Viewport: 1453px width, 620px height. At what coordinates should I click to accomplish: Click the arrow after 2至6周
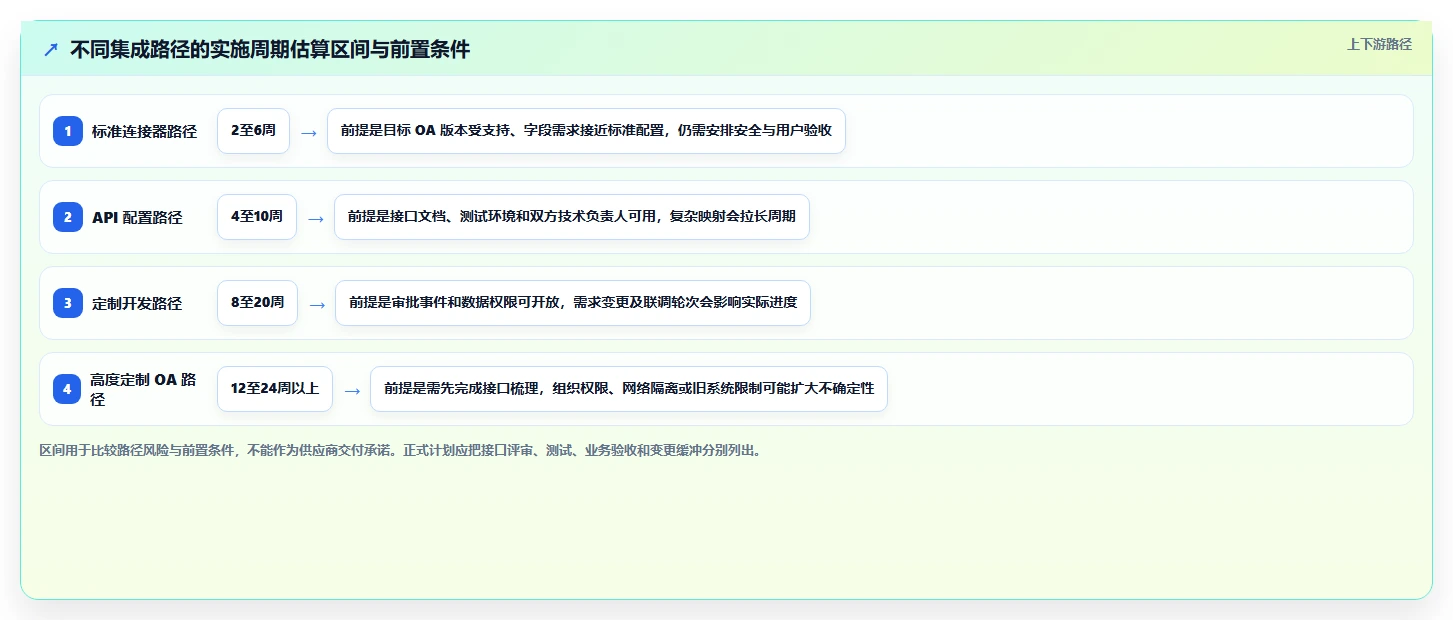pos(309,132)
